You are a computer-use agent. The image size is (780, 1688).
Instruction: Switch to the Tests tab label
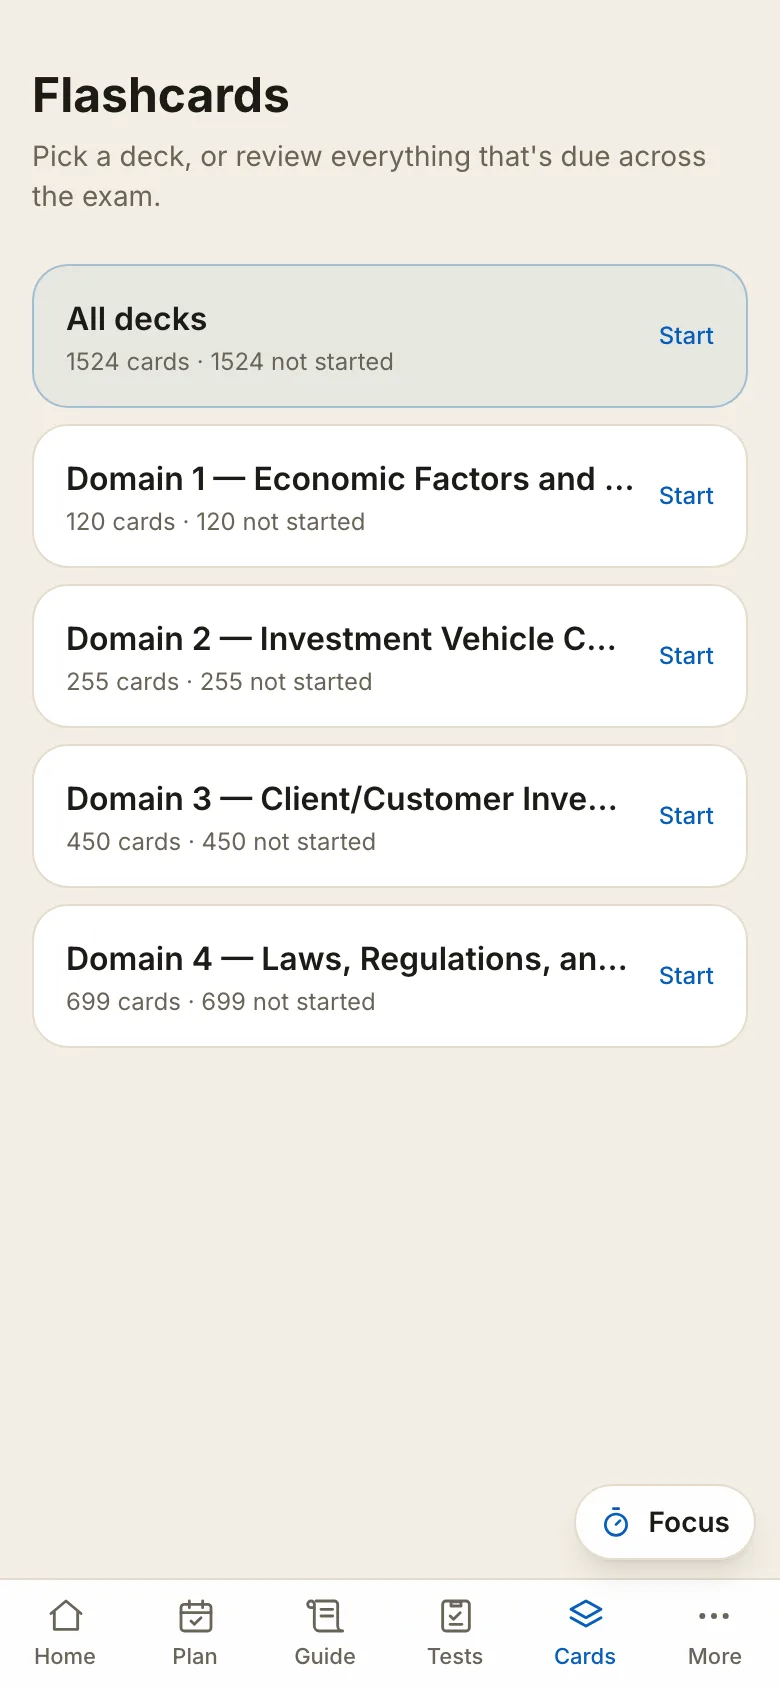click(x=455, y=1656)
